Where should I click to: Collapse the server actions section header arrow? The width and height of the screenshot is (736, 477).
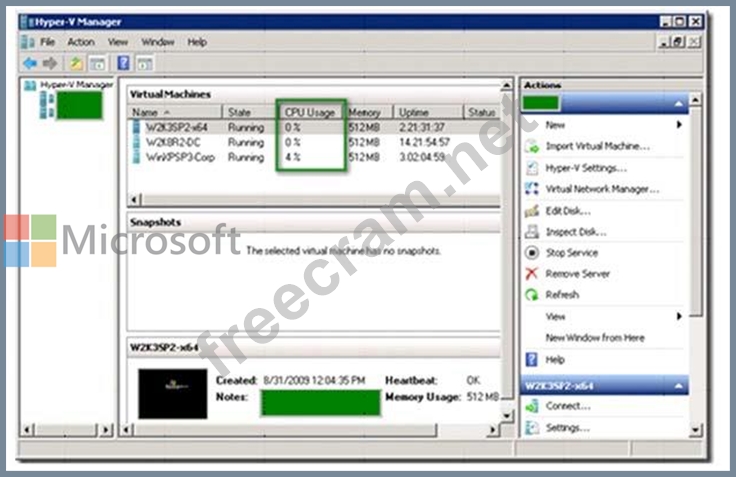coord(678,103)
